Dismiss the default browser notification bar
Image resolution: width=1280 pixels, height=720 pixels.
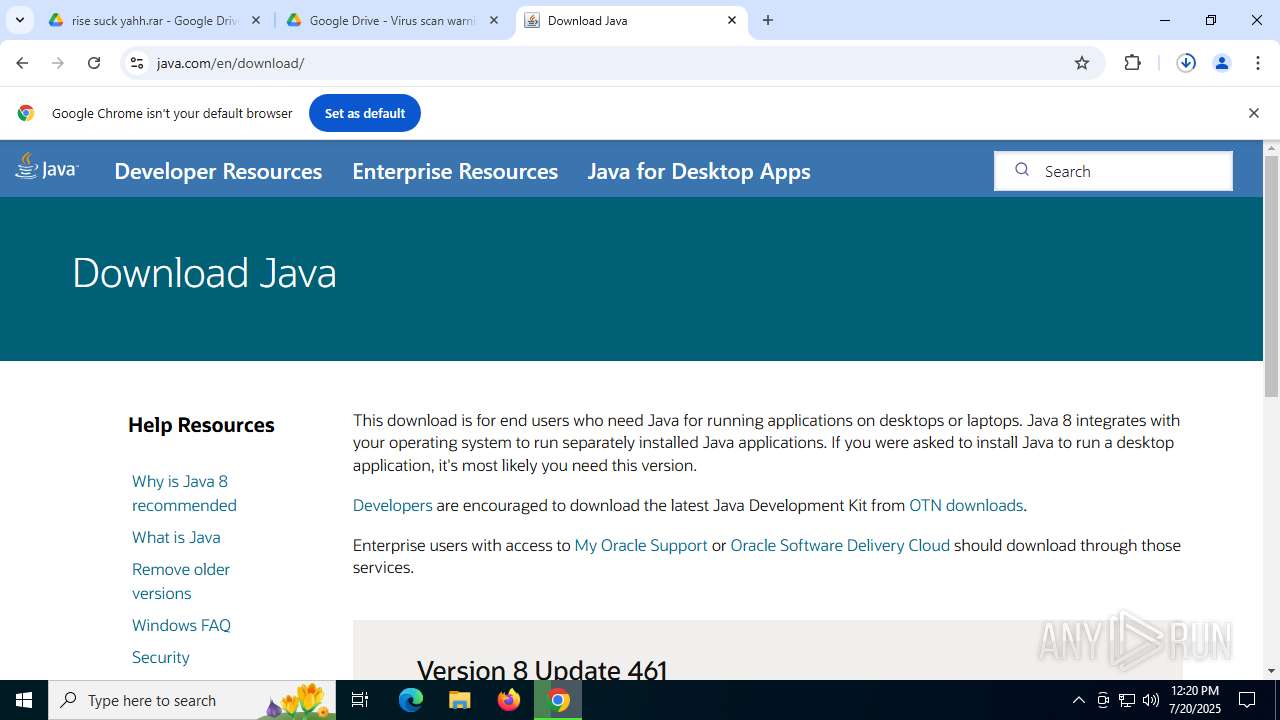click(x=1253, y=113)
